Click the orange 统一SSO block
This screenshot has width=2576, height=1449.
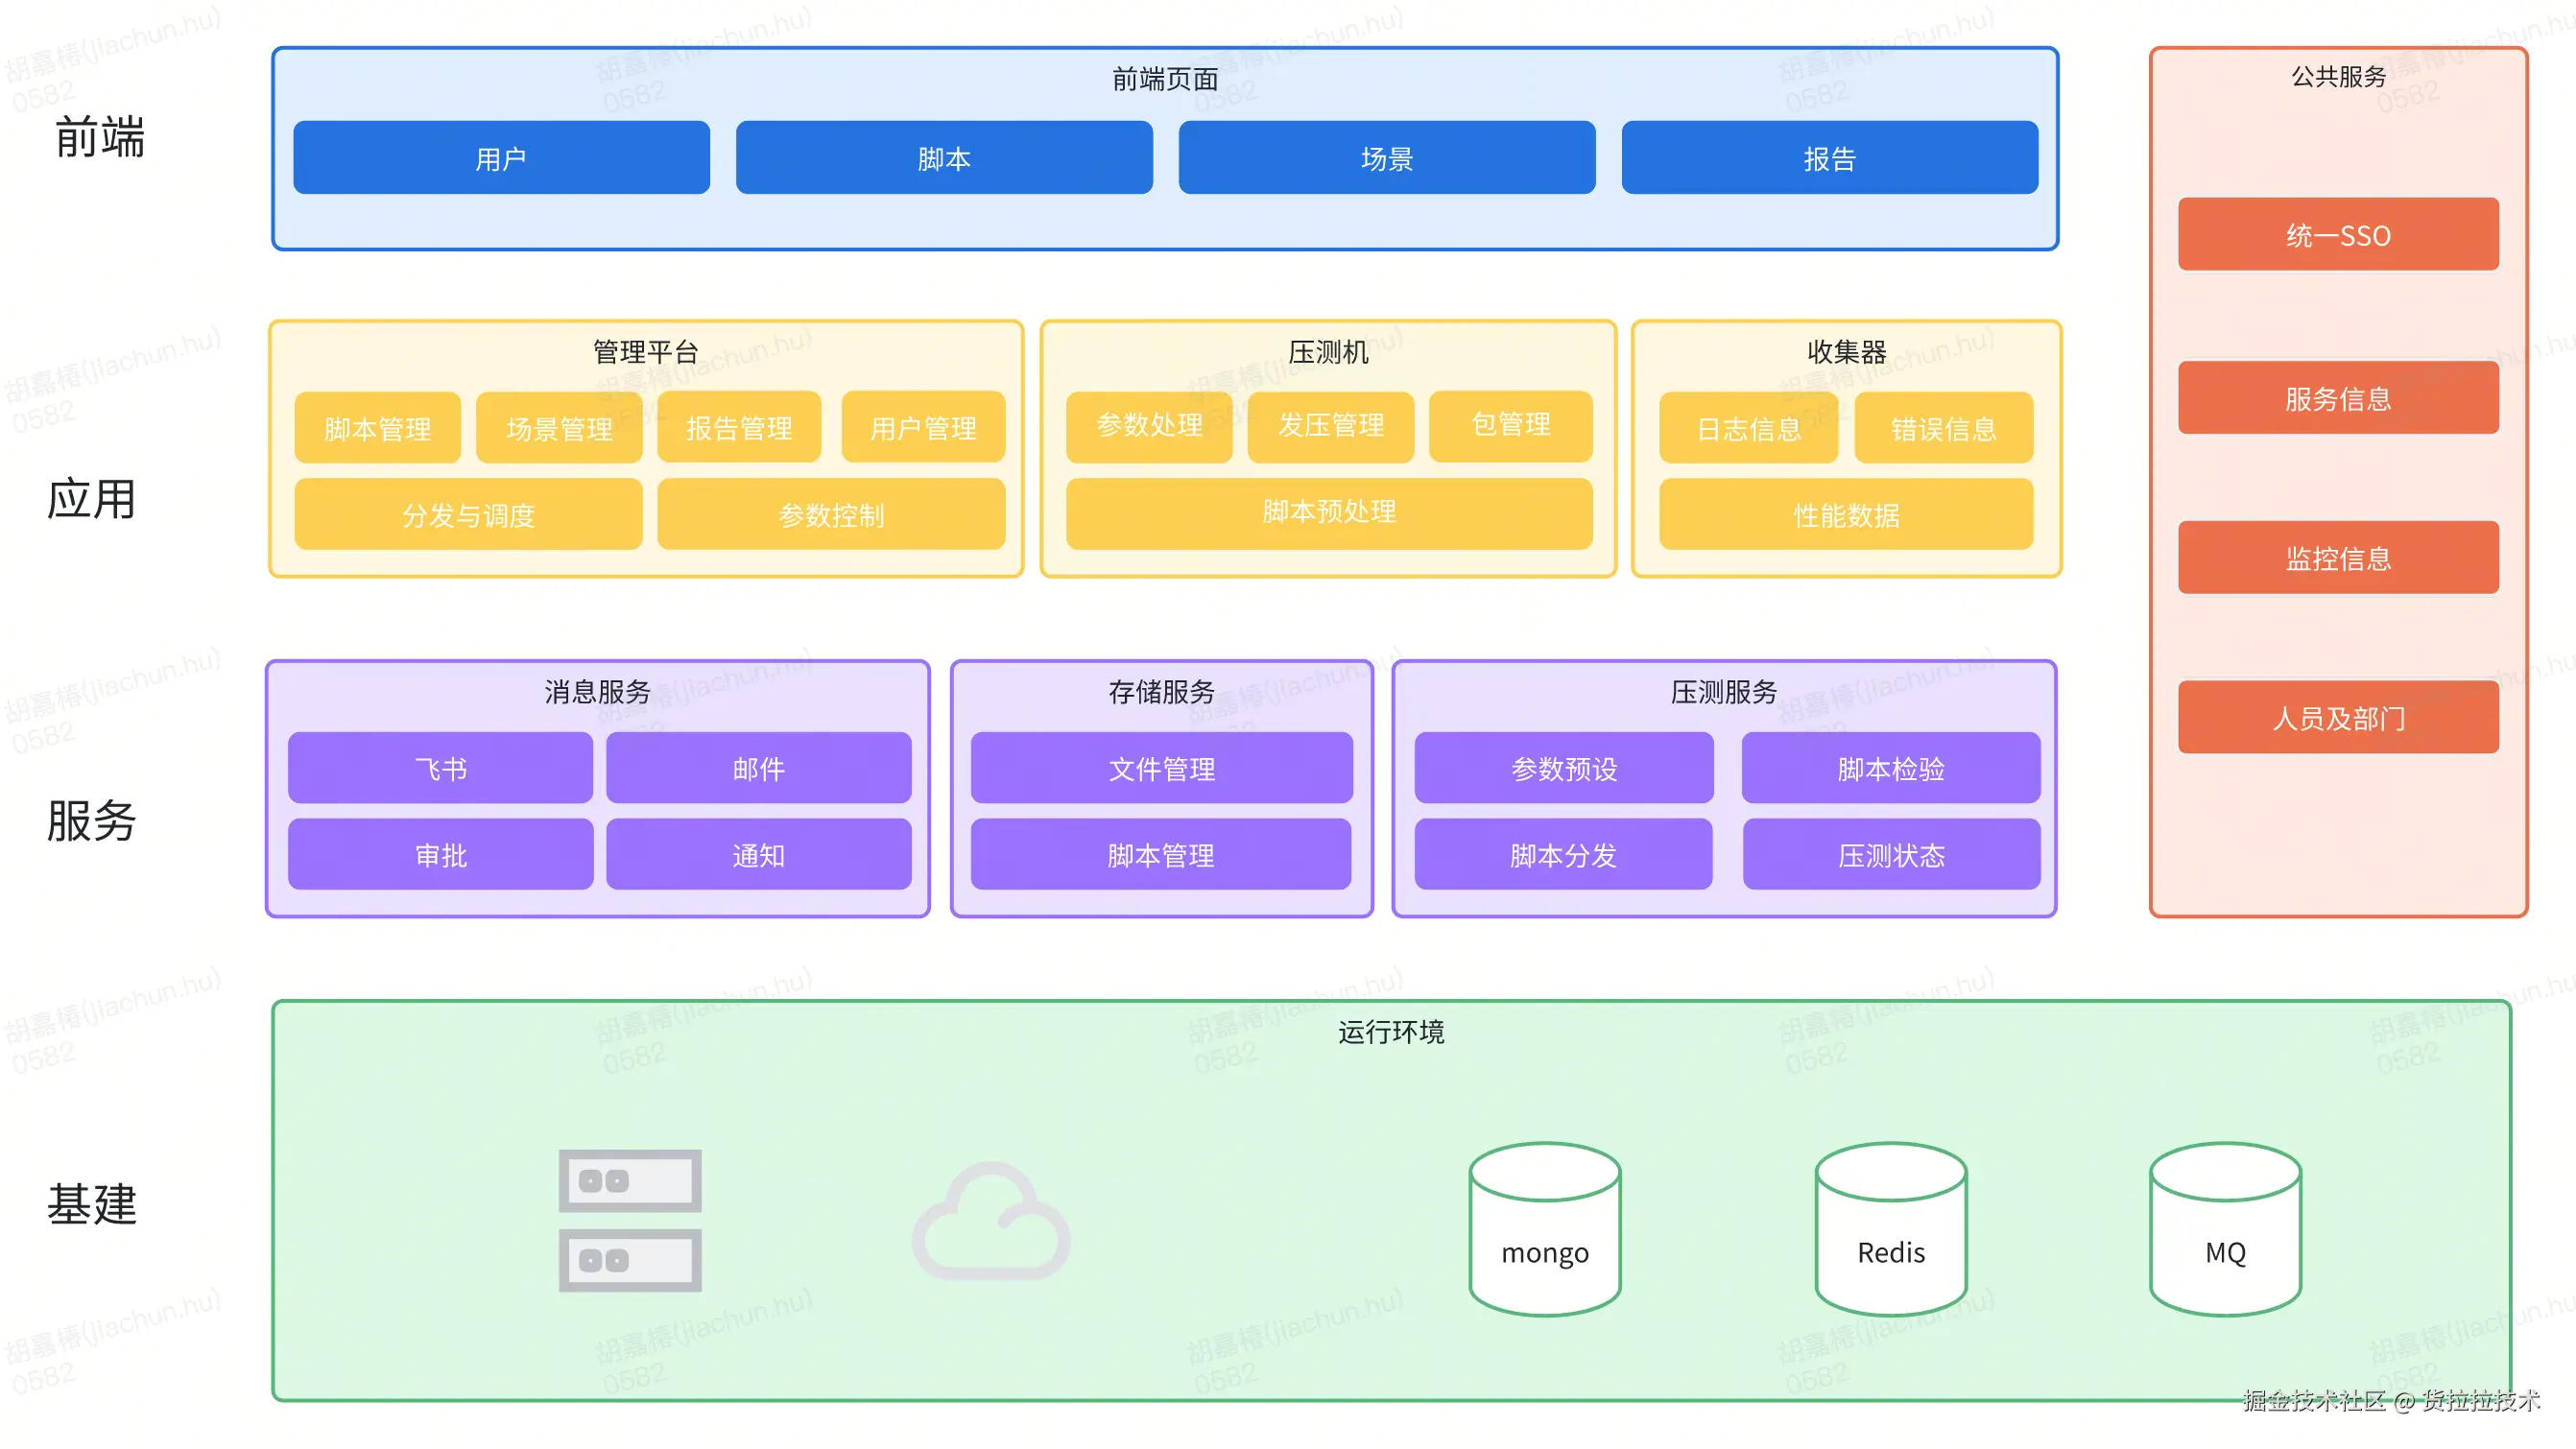tap(2337, 235)
